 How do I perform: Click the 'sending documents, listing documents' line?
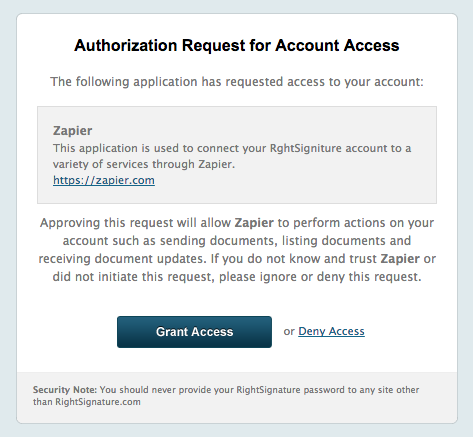pos(237,241)
